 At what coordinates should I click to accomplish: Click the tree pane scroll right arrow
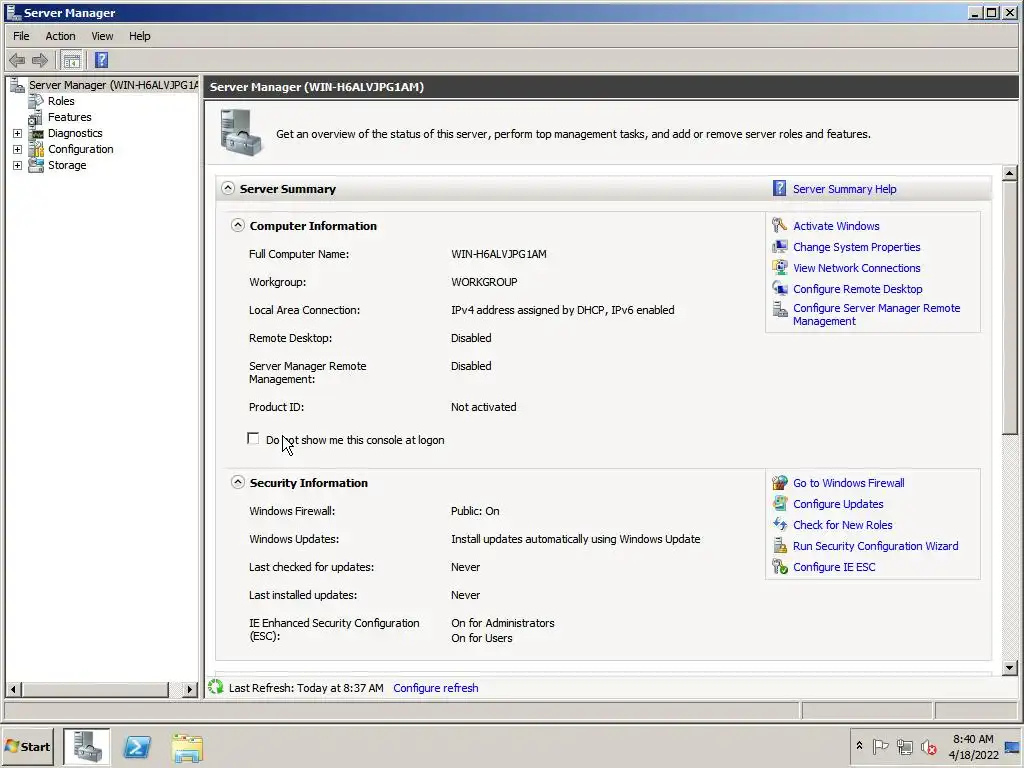189,689
